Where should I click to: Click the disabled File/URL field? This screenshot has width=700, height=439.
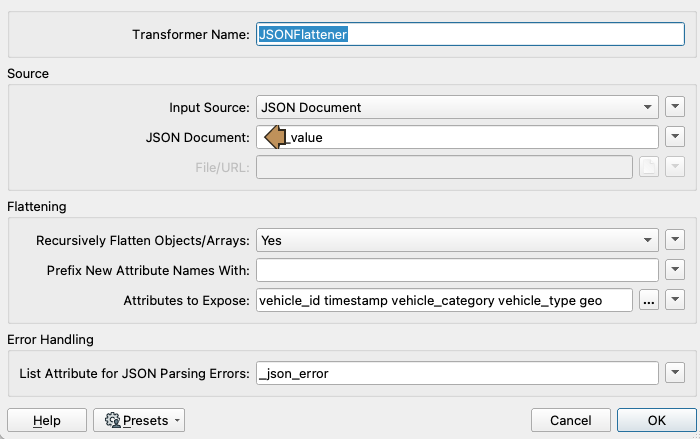[444, 167]
